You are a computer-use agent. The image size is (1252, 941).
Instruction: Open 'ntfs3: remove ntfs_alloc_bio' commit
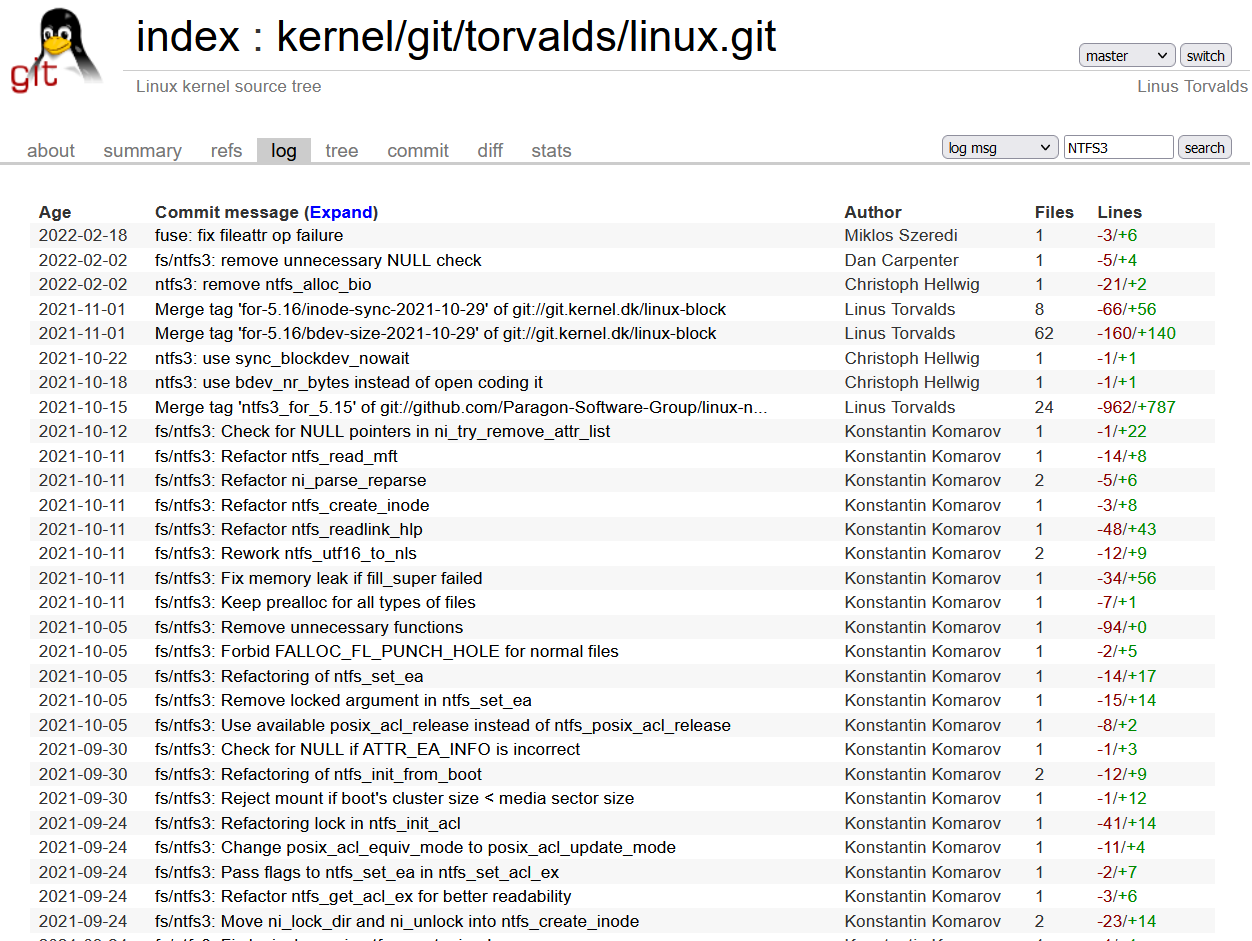[x=263, y=285]
